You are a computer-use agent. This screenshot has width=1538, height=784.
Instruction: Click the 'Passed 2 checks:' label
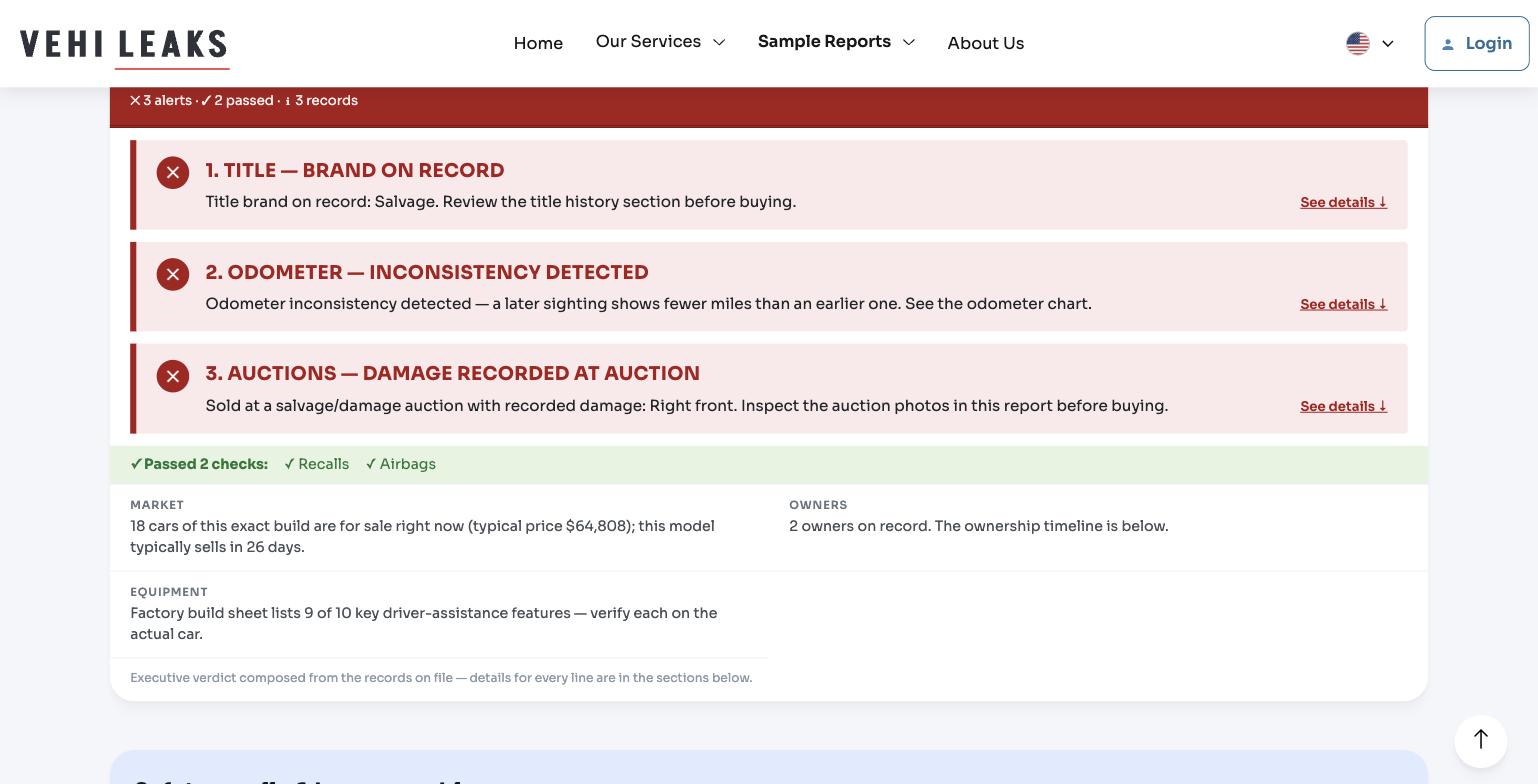coord(199,464)
